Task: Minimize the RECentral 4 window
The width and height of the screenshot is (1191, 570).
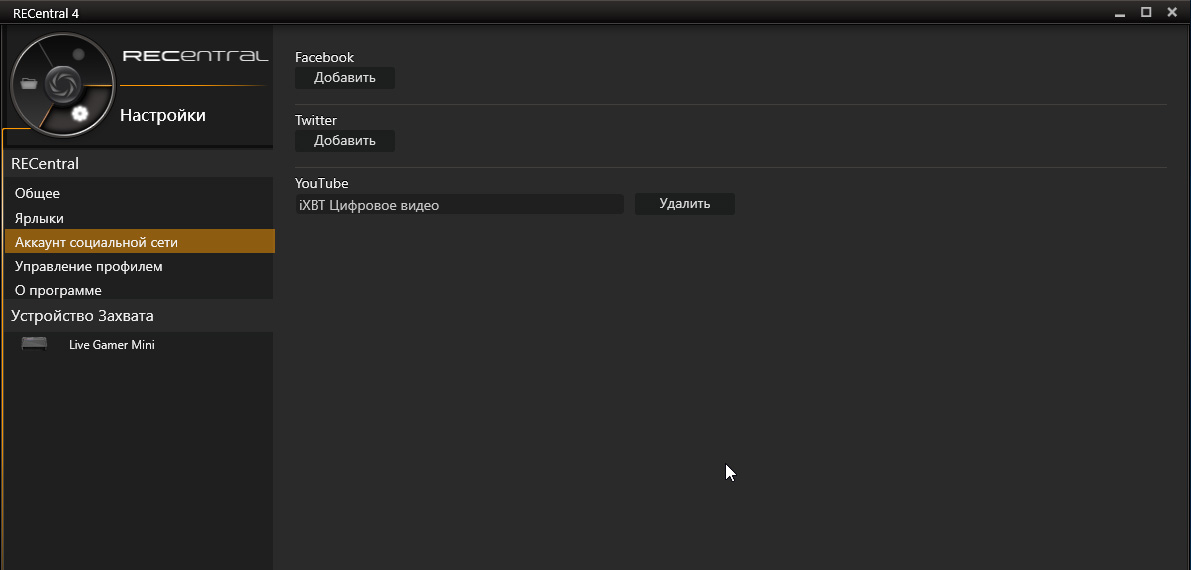Action: coord(1120,12)
